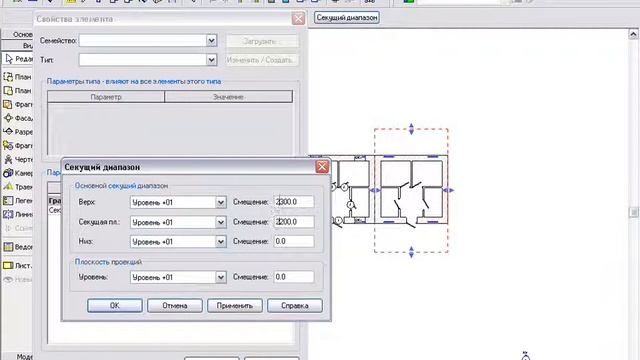This screenshot has width=640, height=360.
Task: Open the Верх level dropdown
Action: [x=220, y=202]
